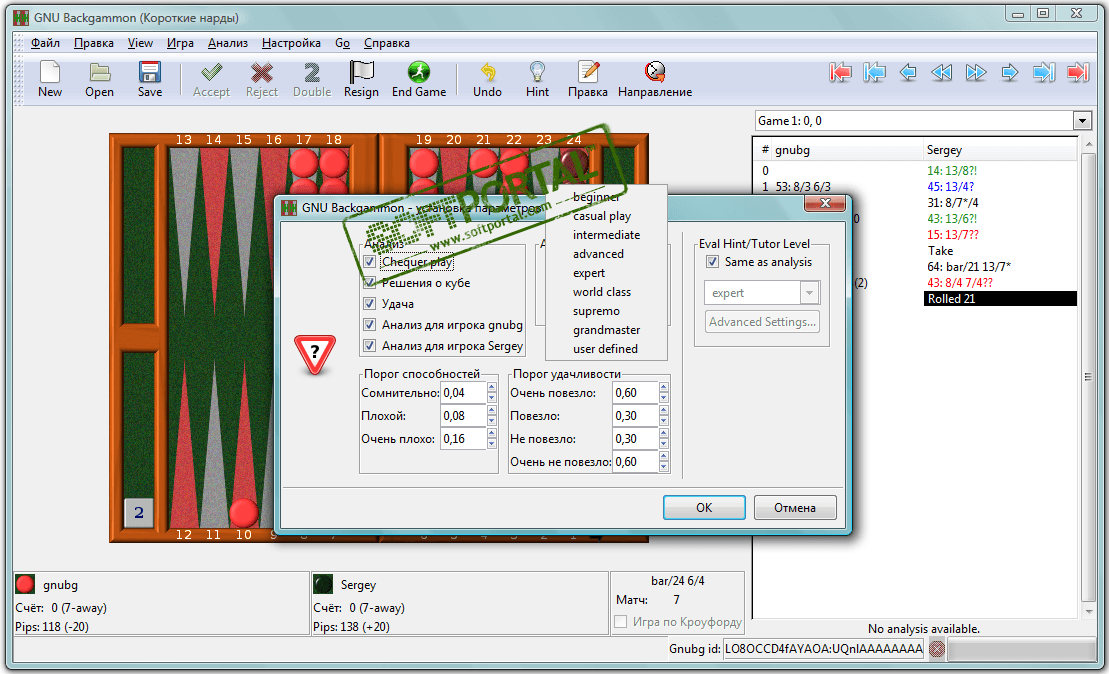
Task: Click the New game toolbar icon
Action: [x=50, y=73]
